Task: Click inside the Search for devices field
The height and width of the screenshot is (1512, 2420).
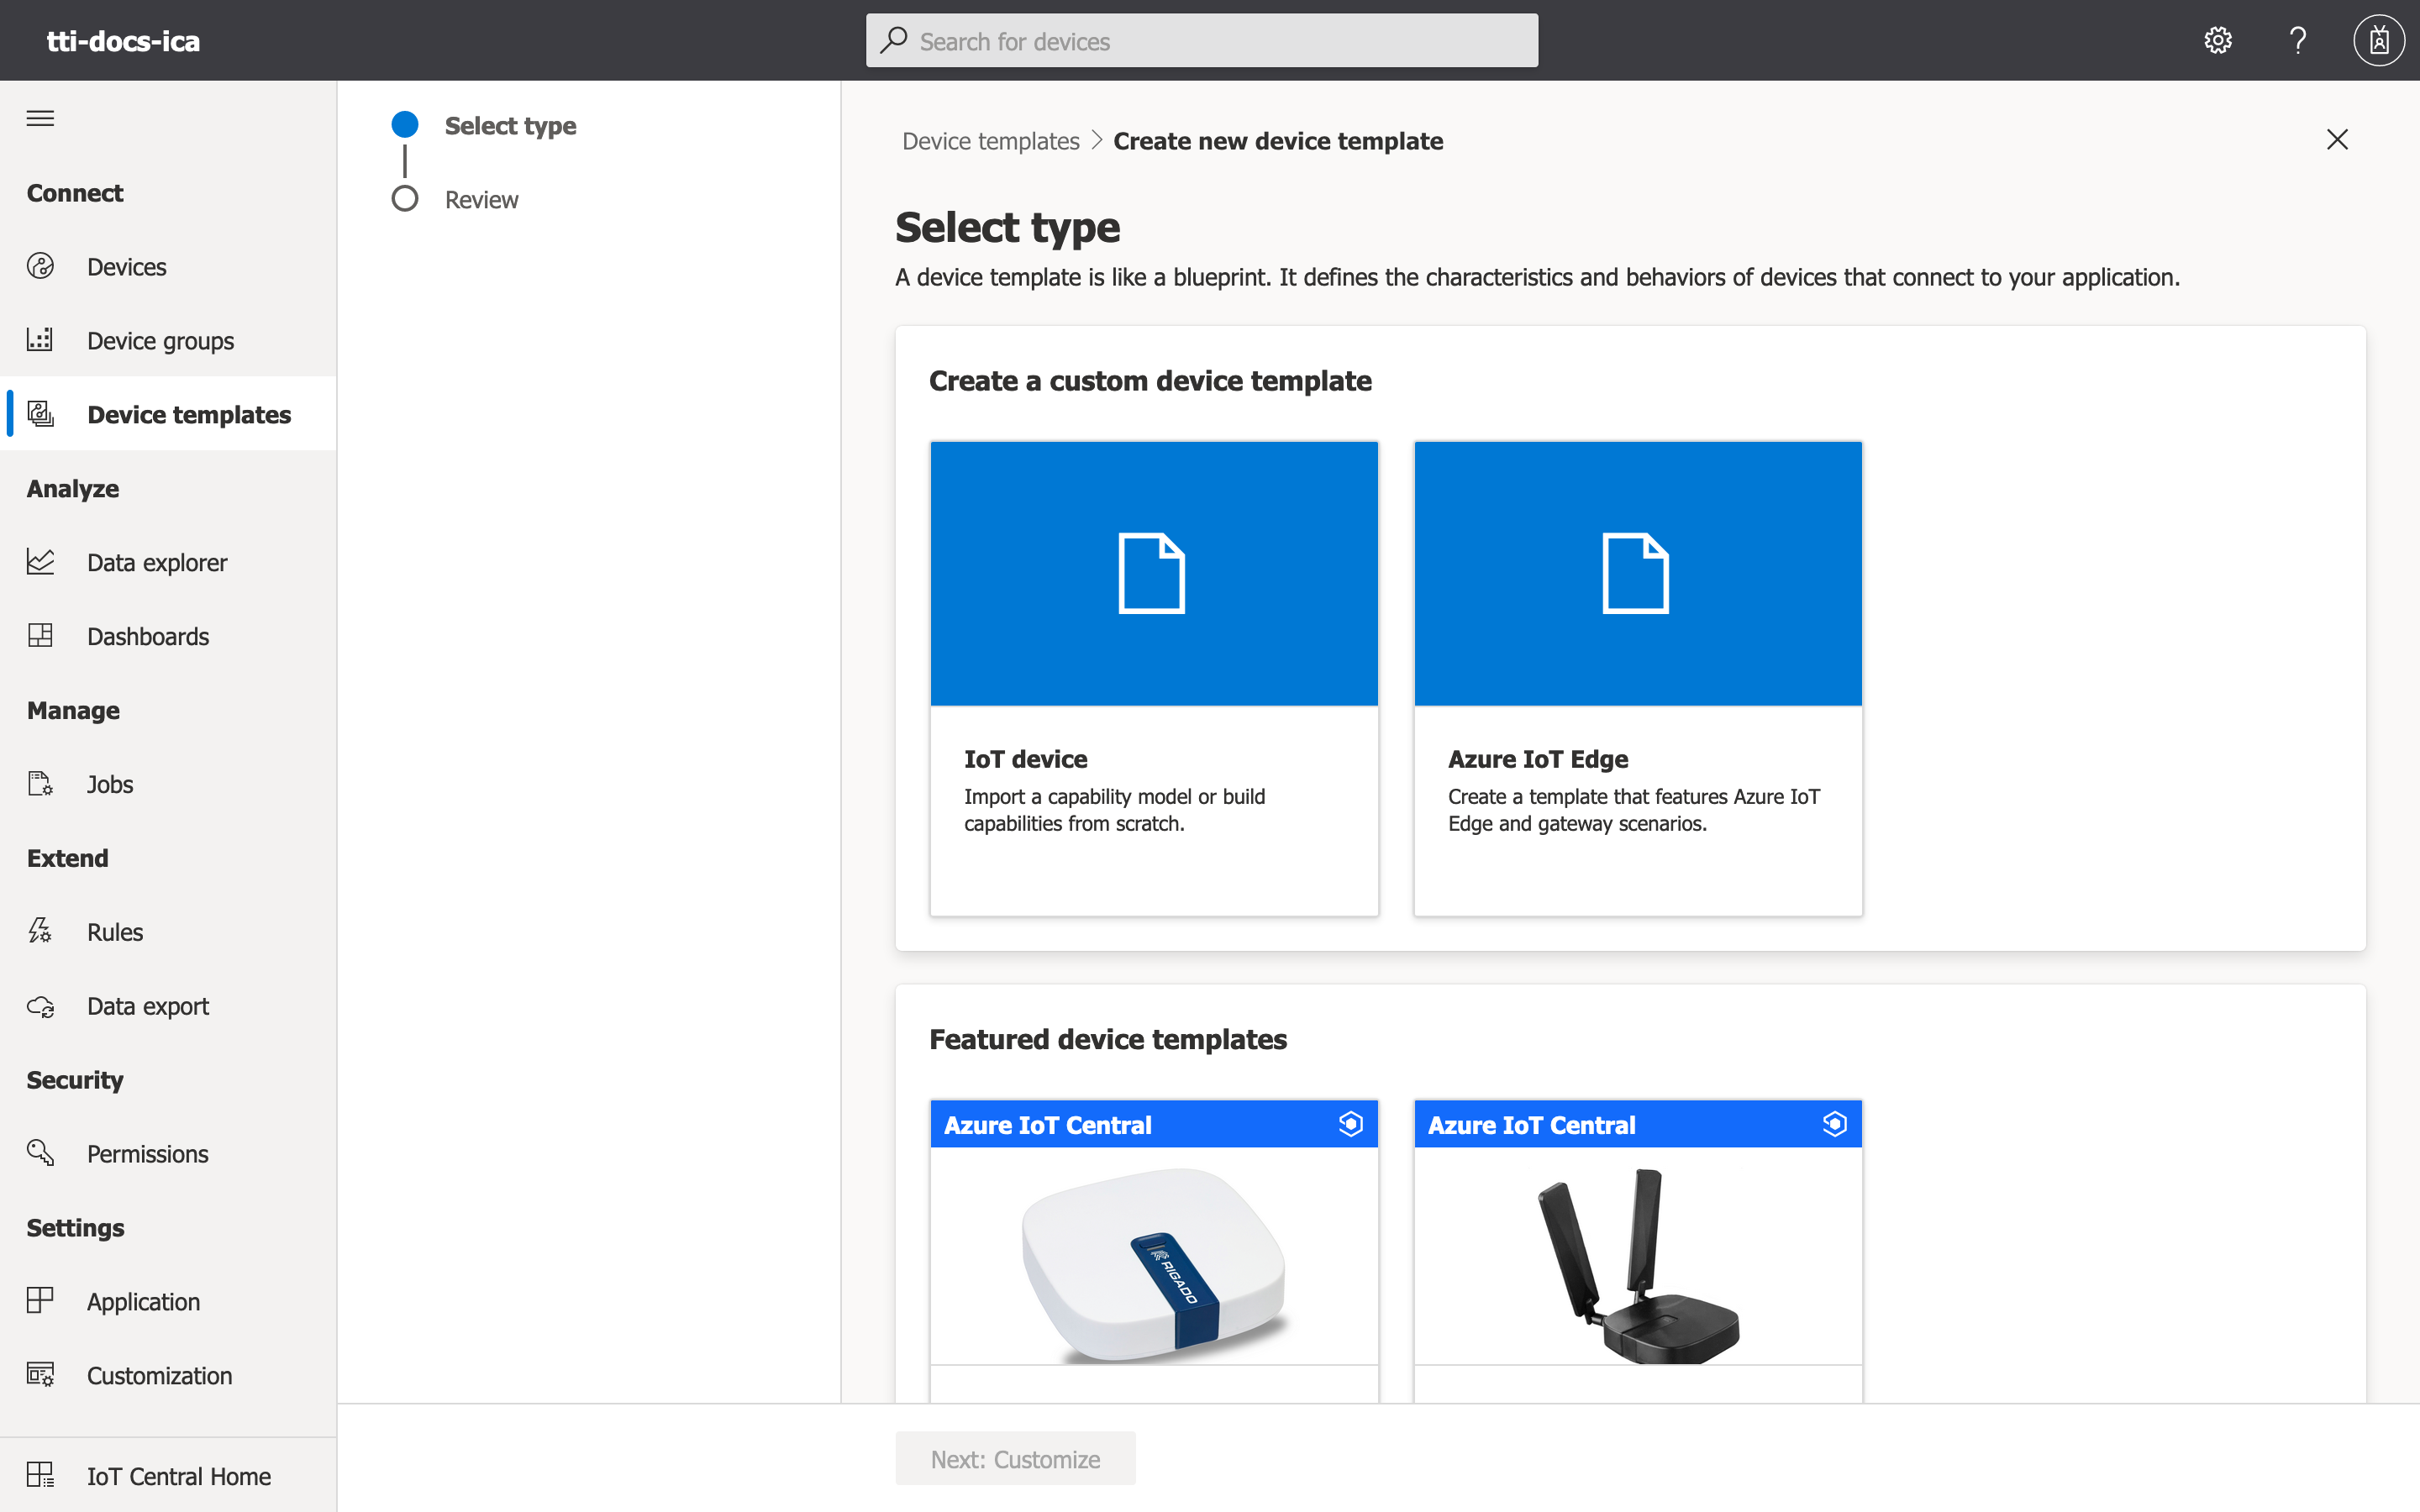Action: tap(1200, 40)
